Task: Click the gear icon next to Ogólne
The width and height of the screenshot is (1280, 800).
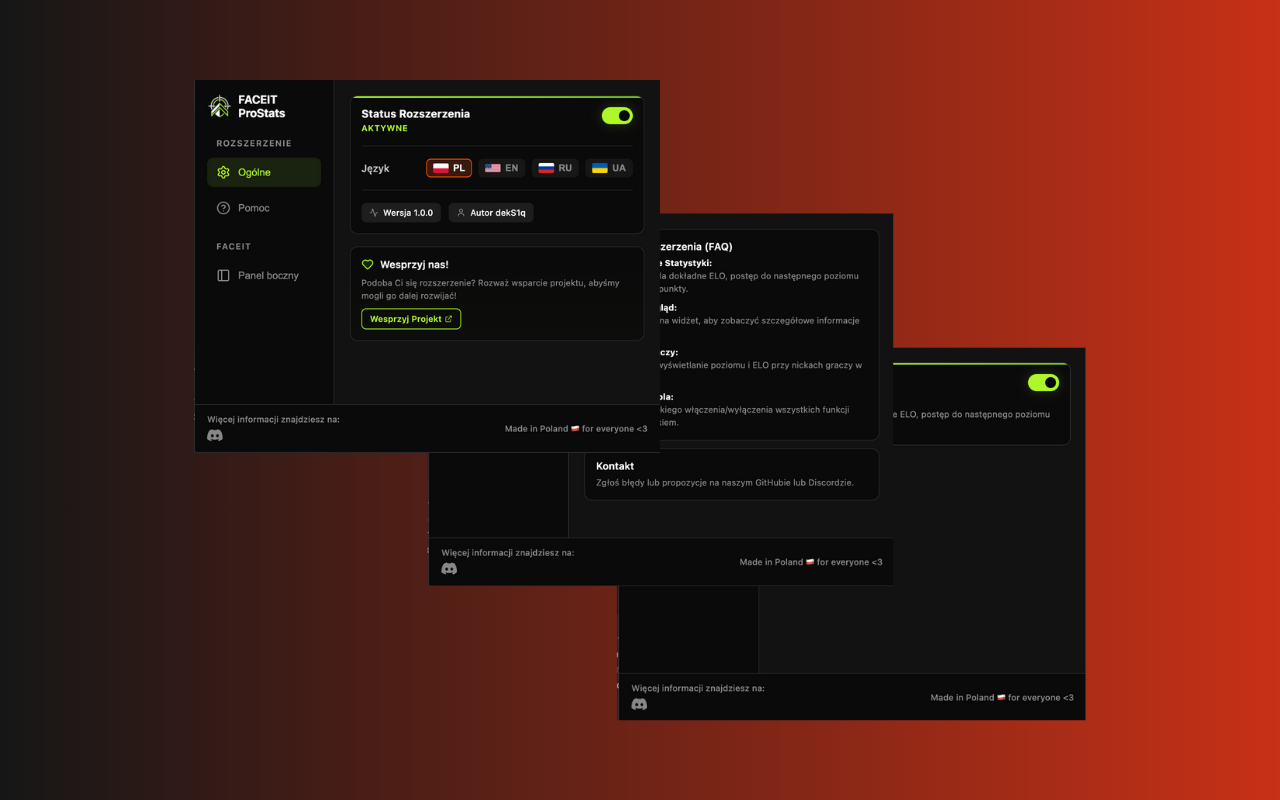Action: click(x=223, y=172)
